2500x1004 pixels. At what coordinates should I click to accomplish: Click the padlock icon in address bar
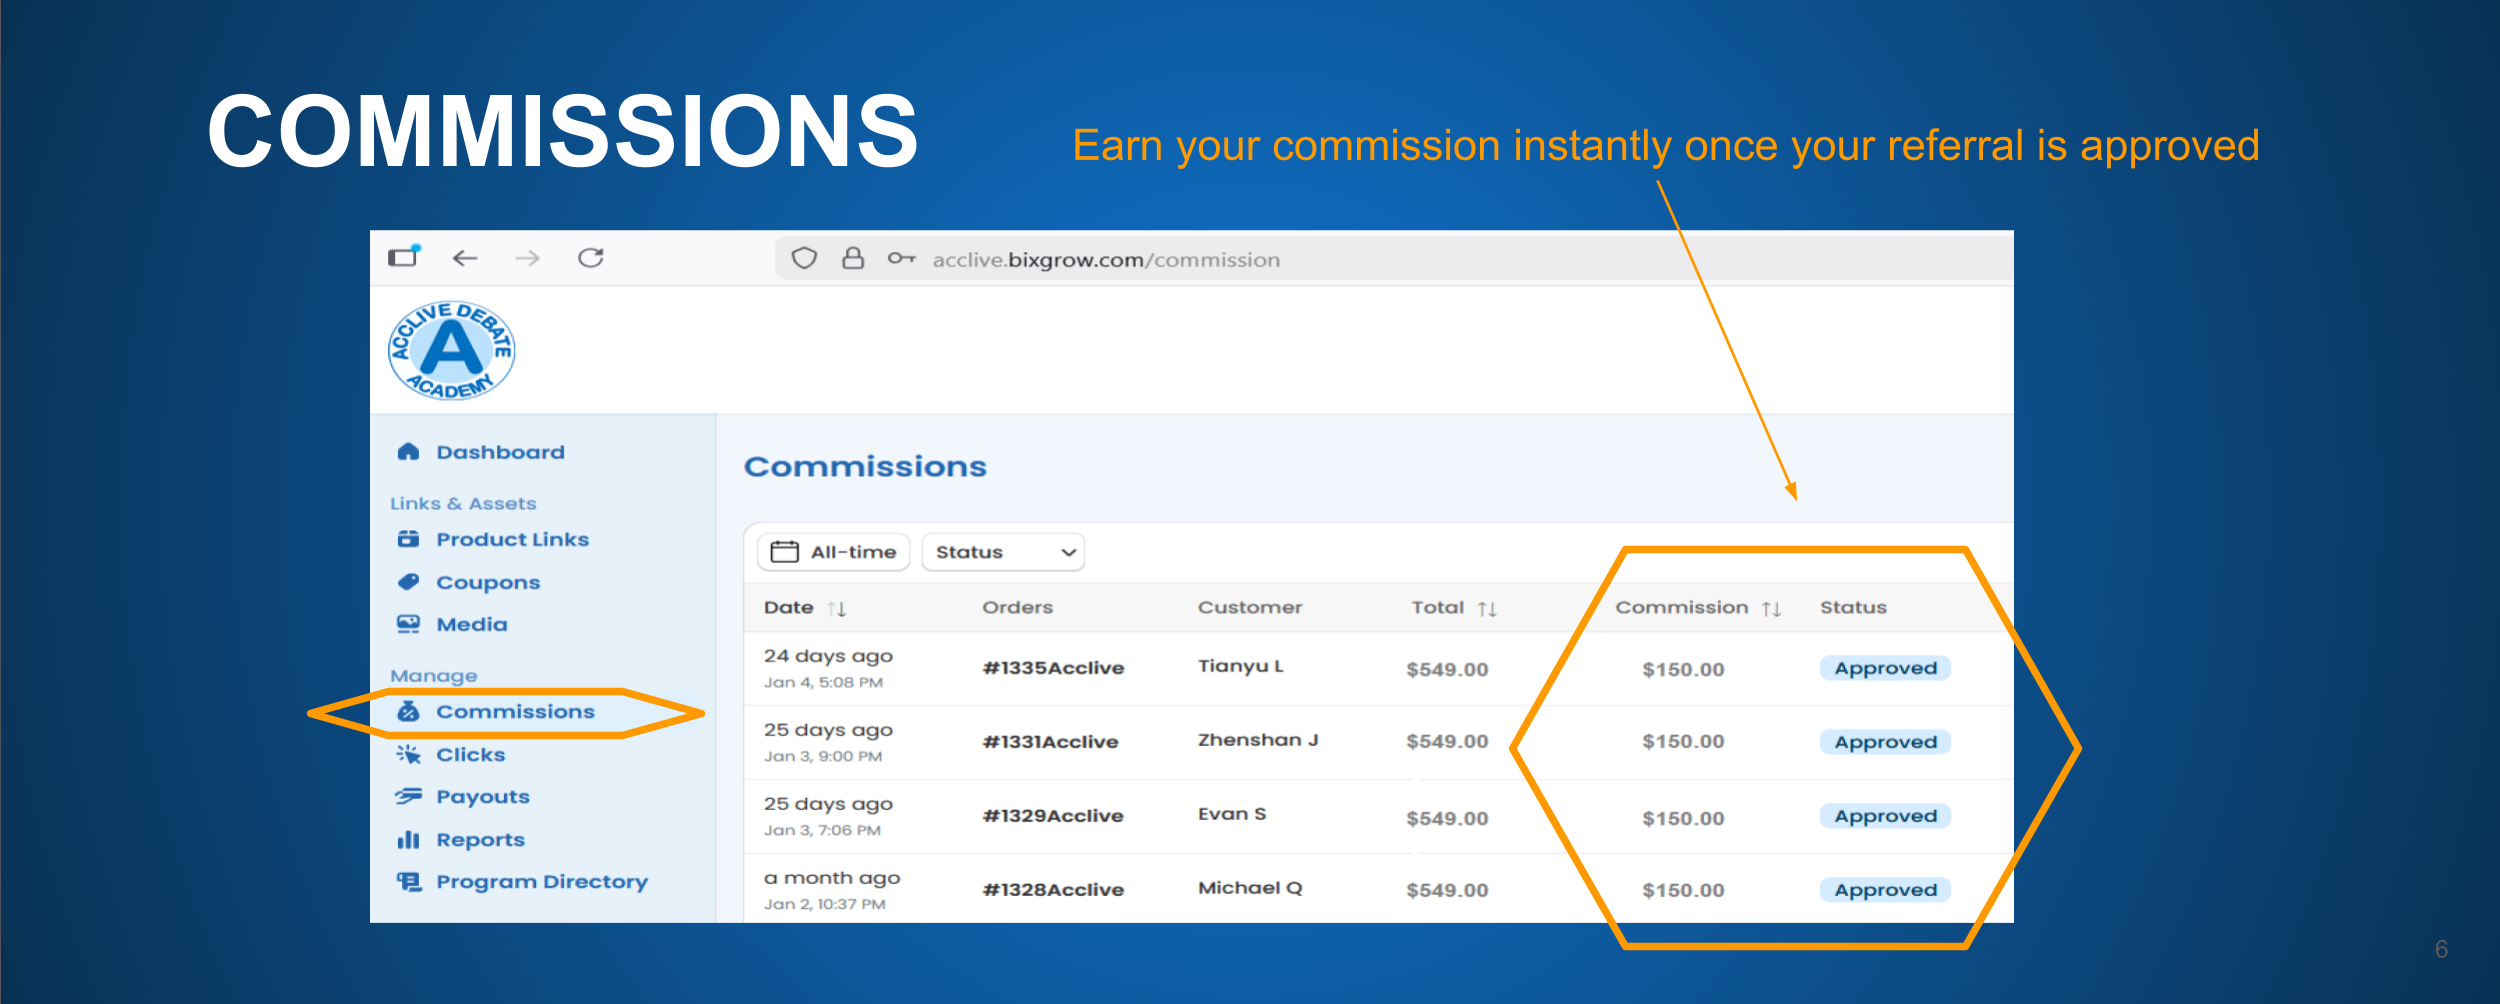pos(853,259)
